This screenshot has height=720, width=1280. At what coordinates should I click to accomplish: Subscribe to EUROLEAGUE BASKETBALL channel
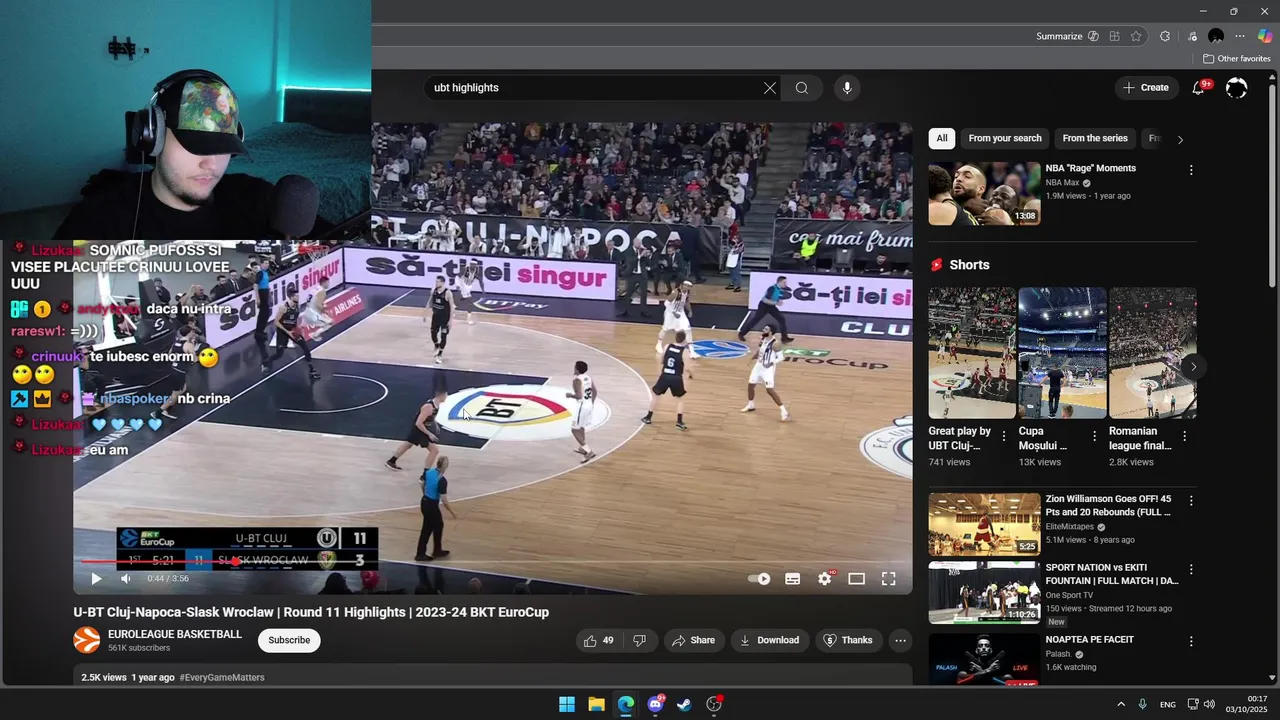point(289,640)
